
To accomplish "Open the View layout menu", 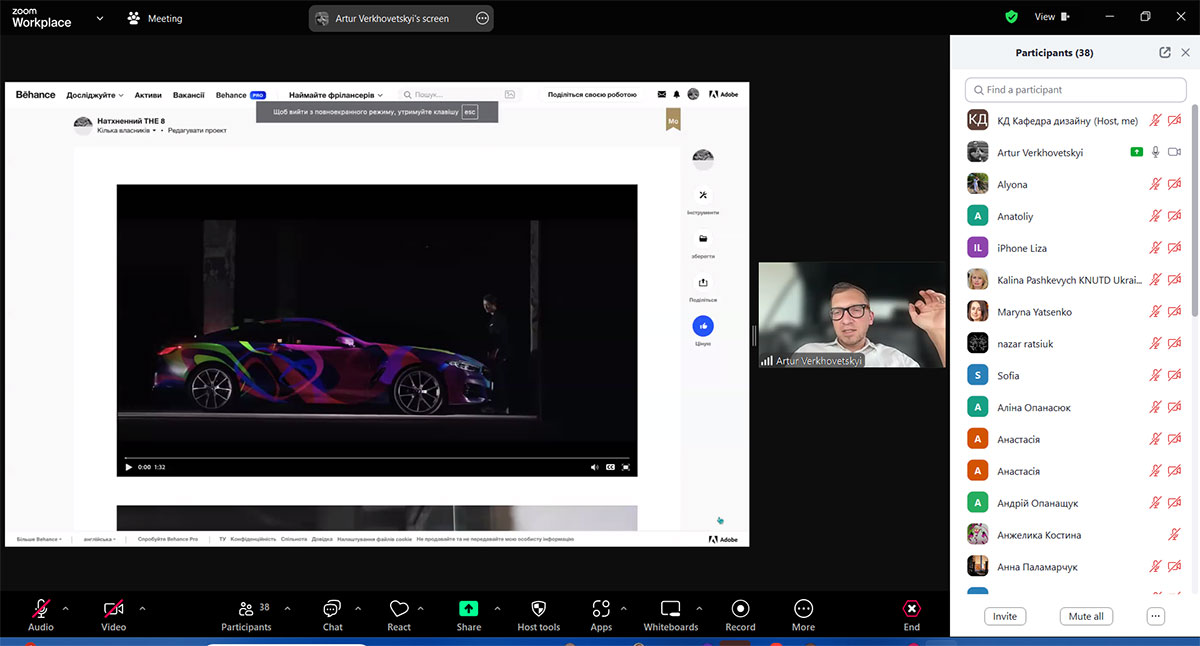I will click(1052, 17).
